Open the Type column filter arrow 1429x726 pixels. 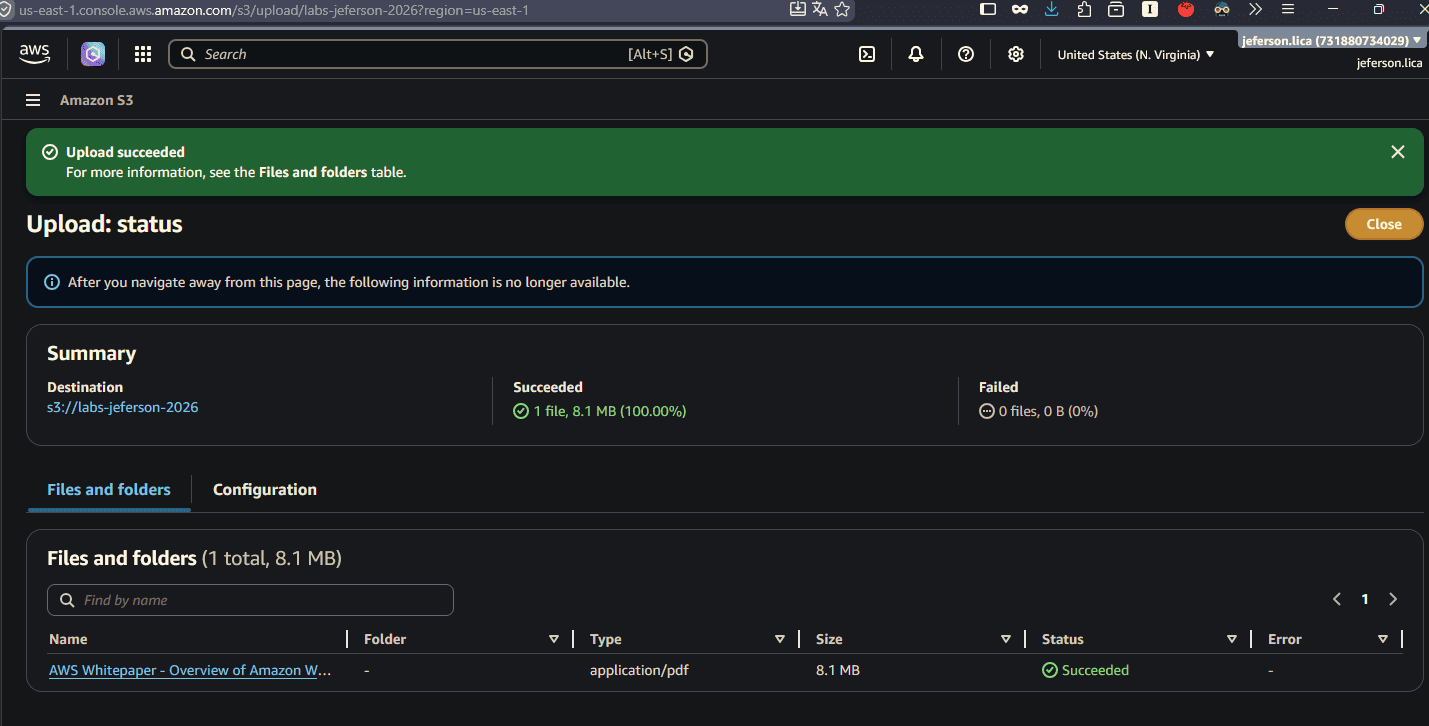(780, 639)
